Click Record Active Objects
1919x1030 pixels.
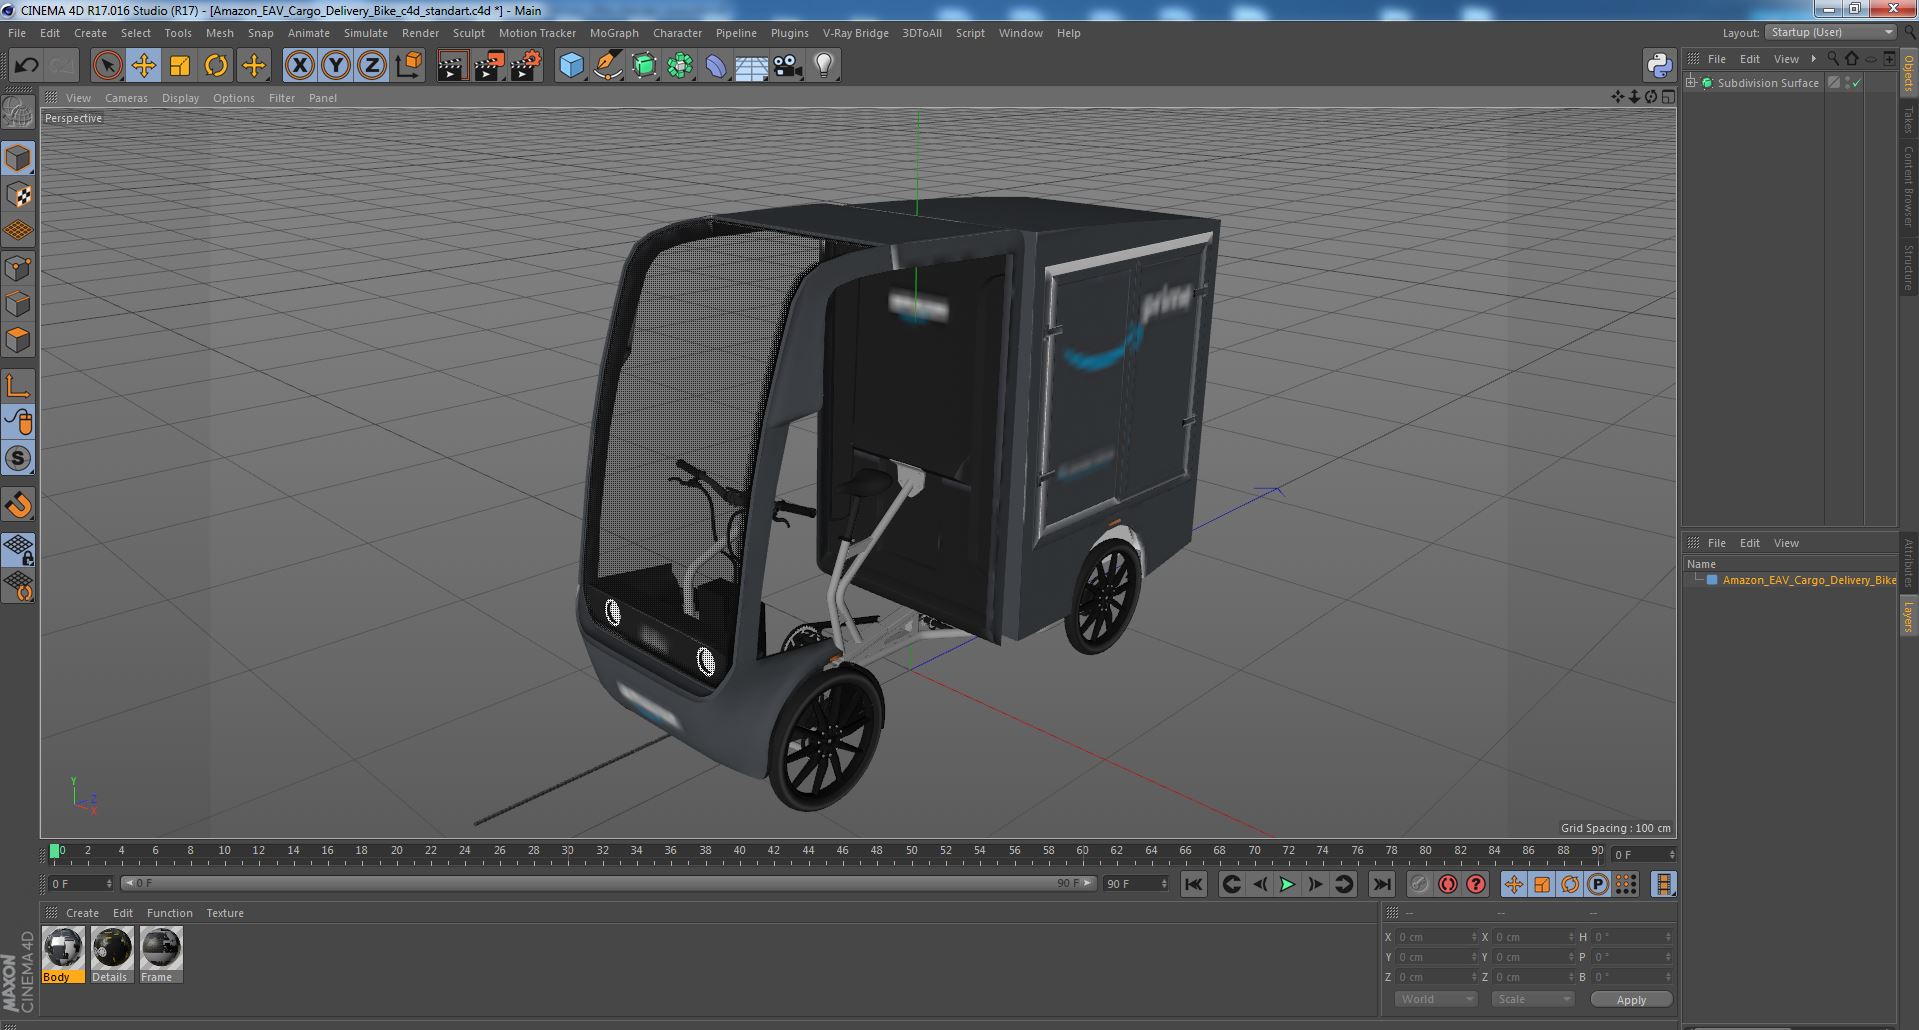click(x=1419, y=884)
